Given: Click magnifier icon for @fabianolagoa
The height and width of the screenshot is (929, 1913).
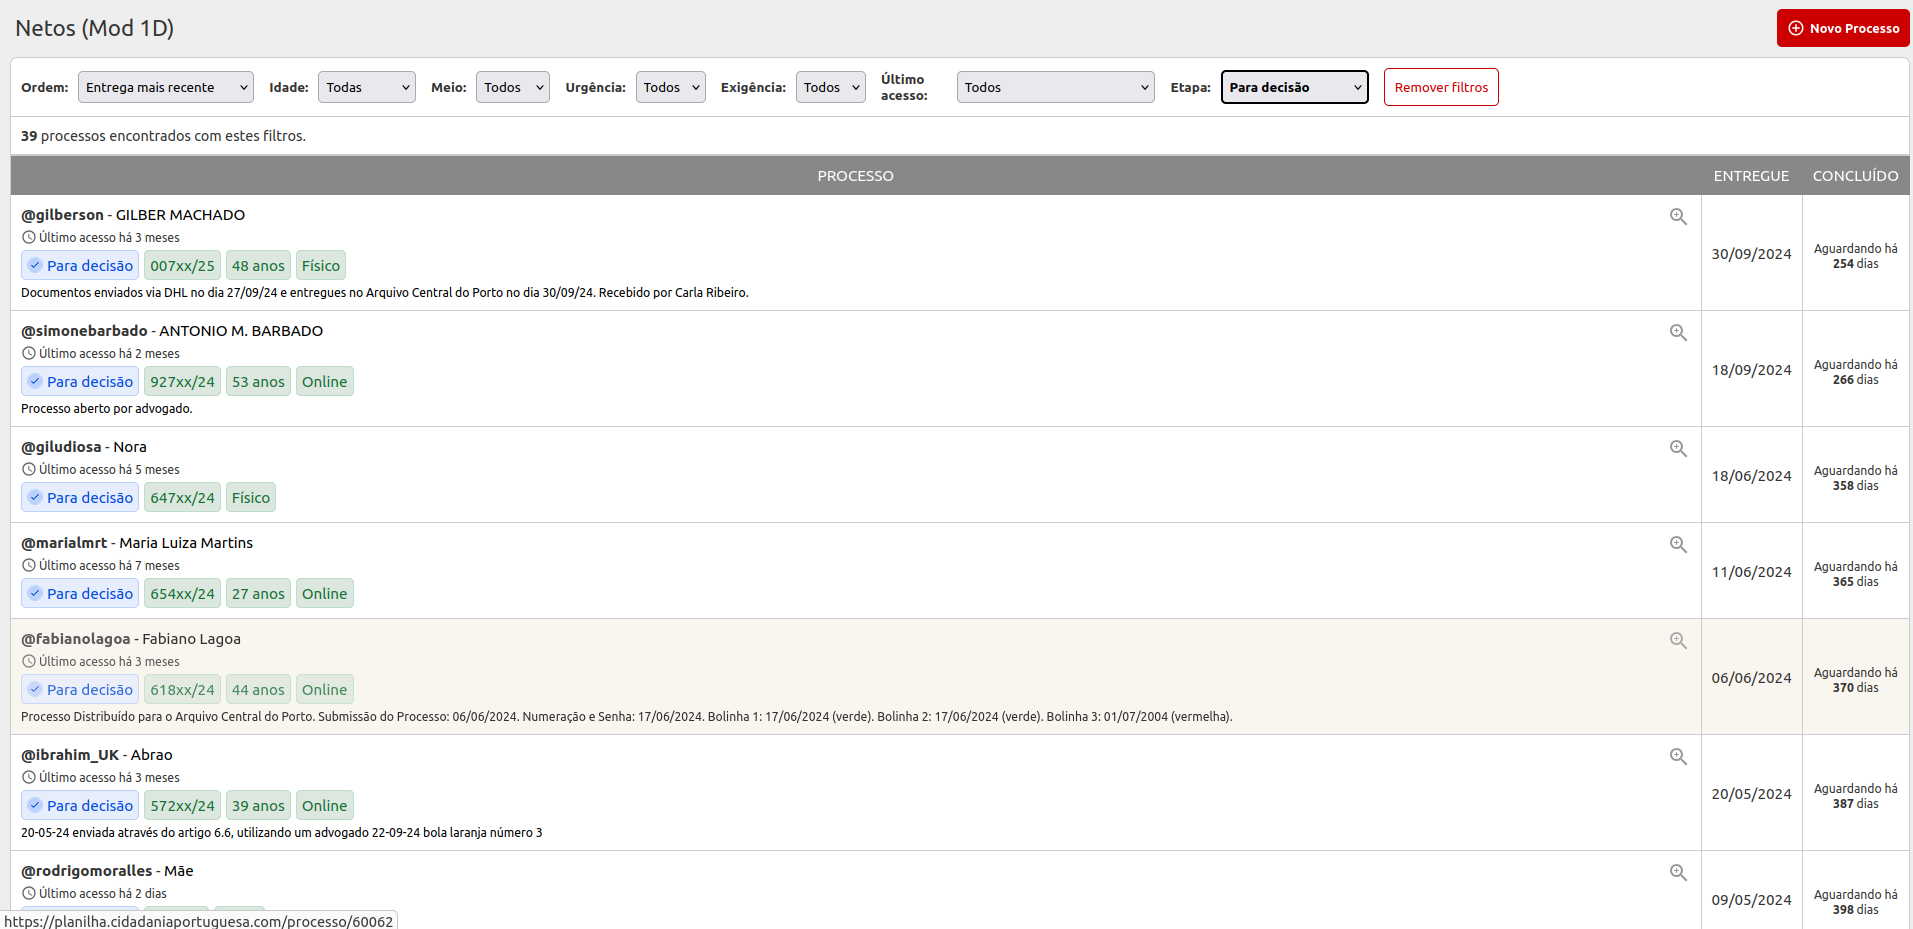Looking at the screenshot, I should point(1678,641).
